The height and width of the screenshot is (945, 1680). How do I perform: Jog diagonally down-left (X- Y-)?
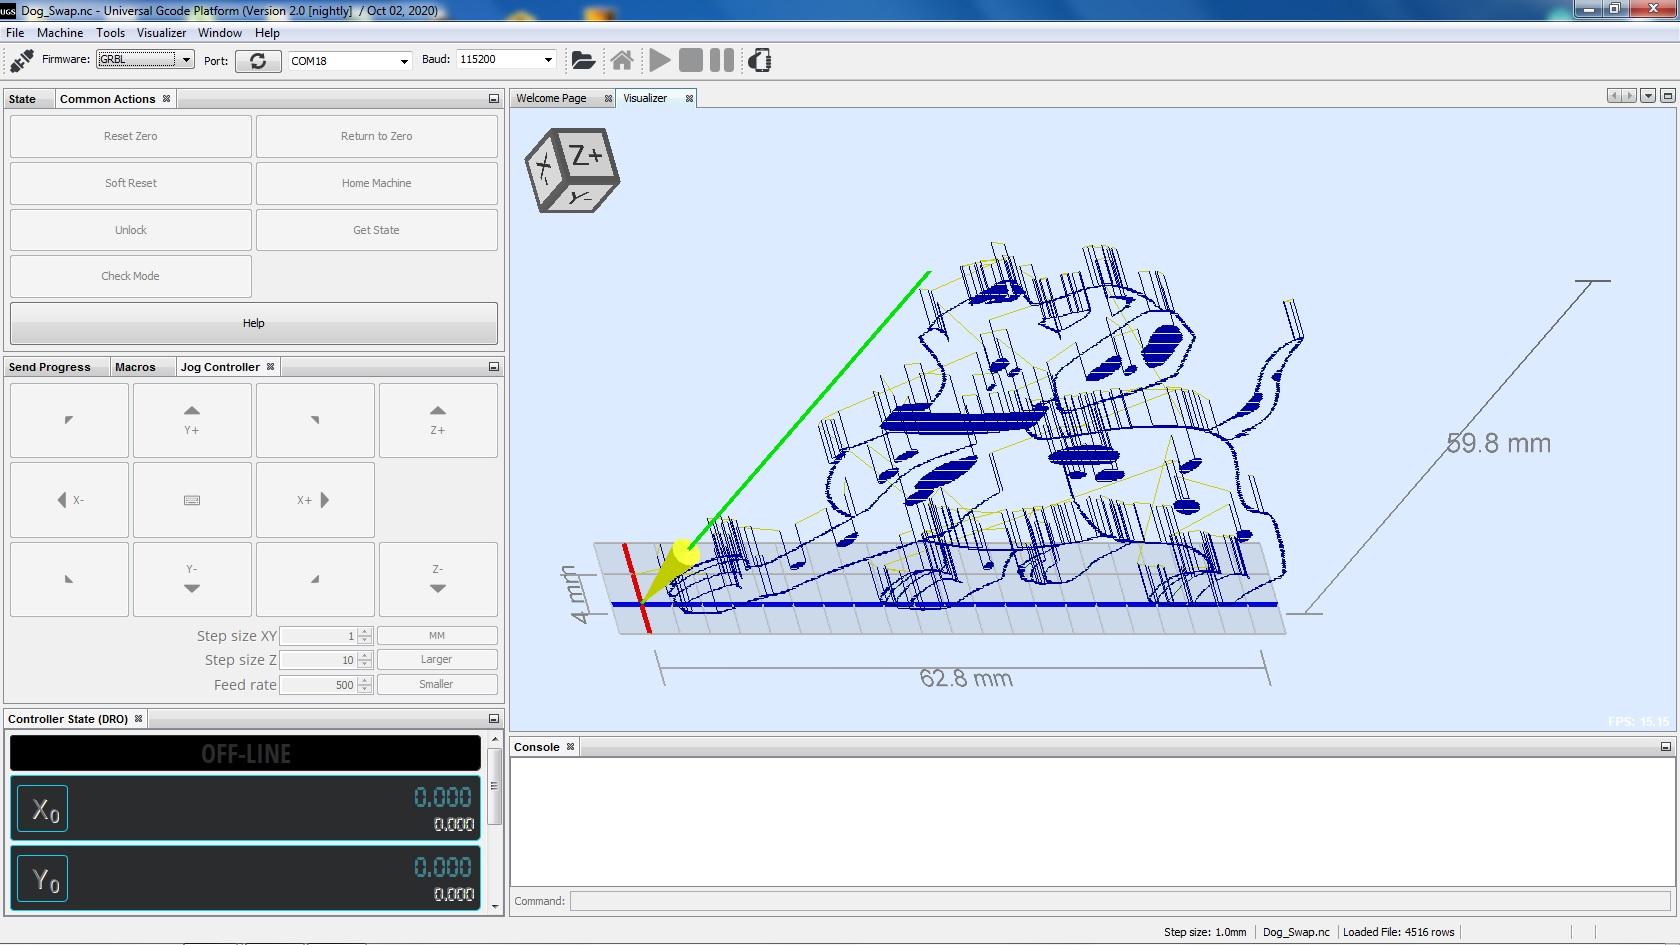[x=69, y=579]
